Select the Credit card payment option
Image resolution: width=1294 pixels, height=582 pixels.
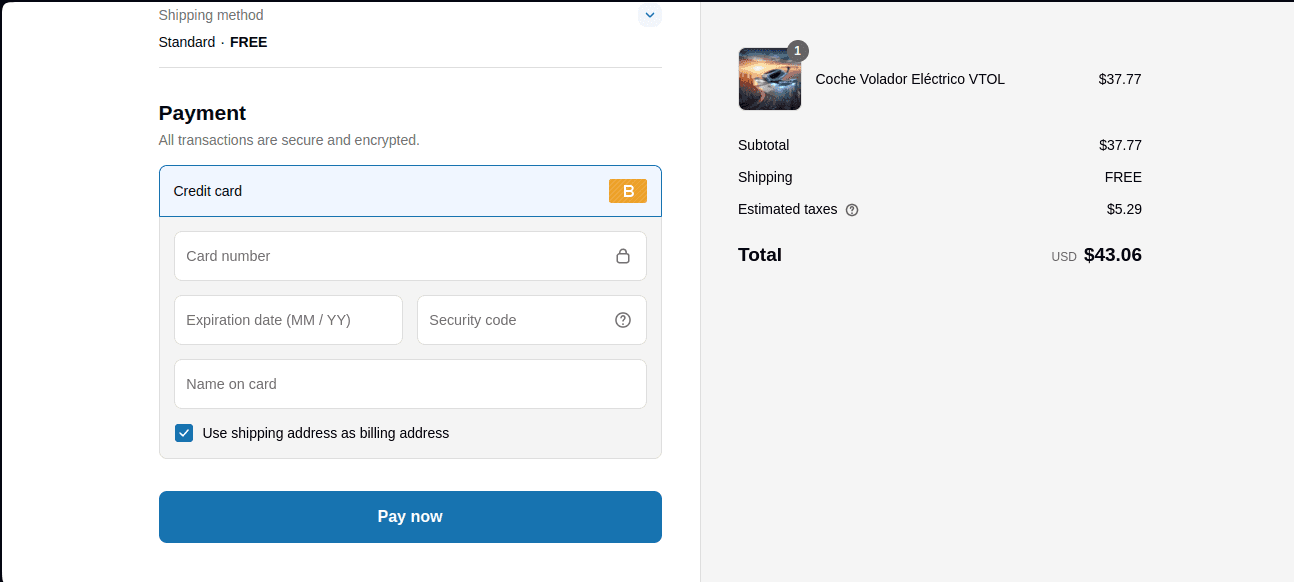click(208, 191)
